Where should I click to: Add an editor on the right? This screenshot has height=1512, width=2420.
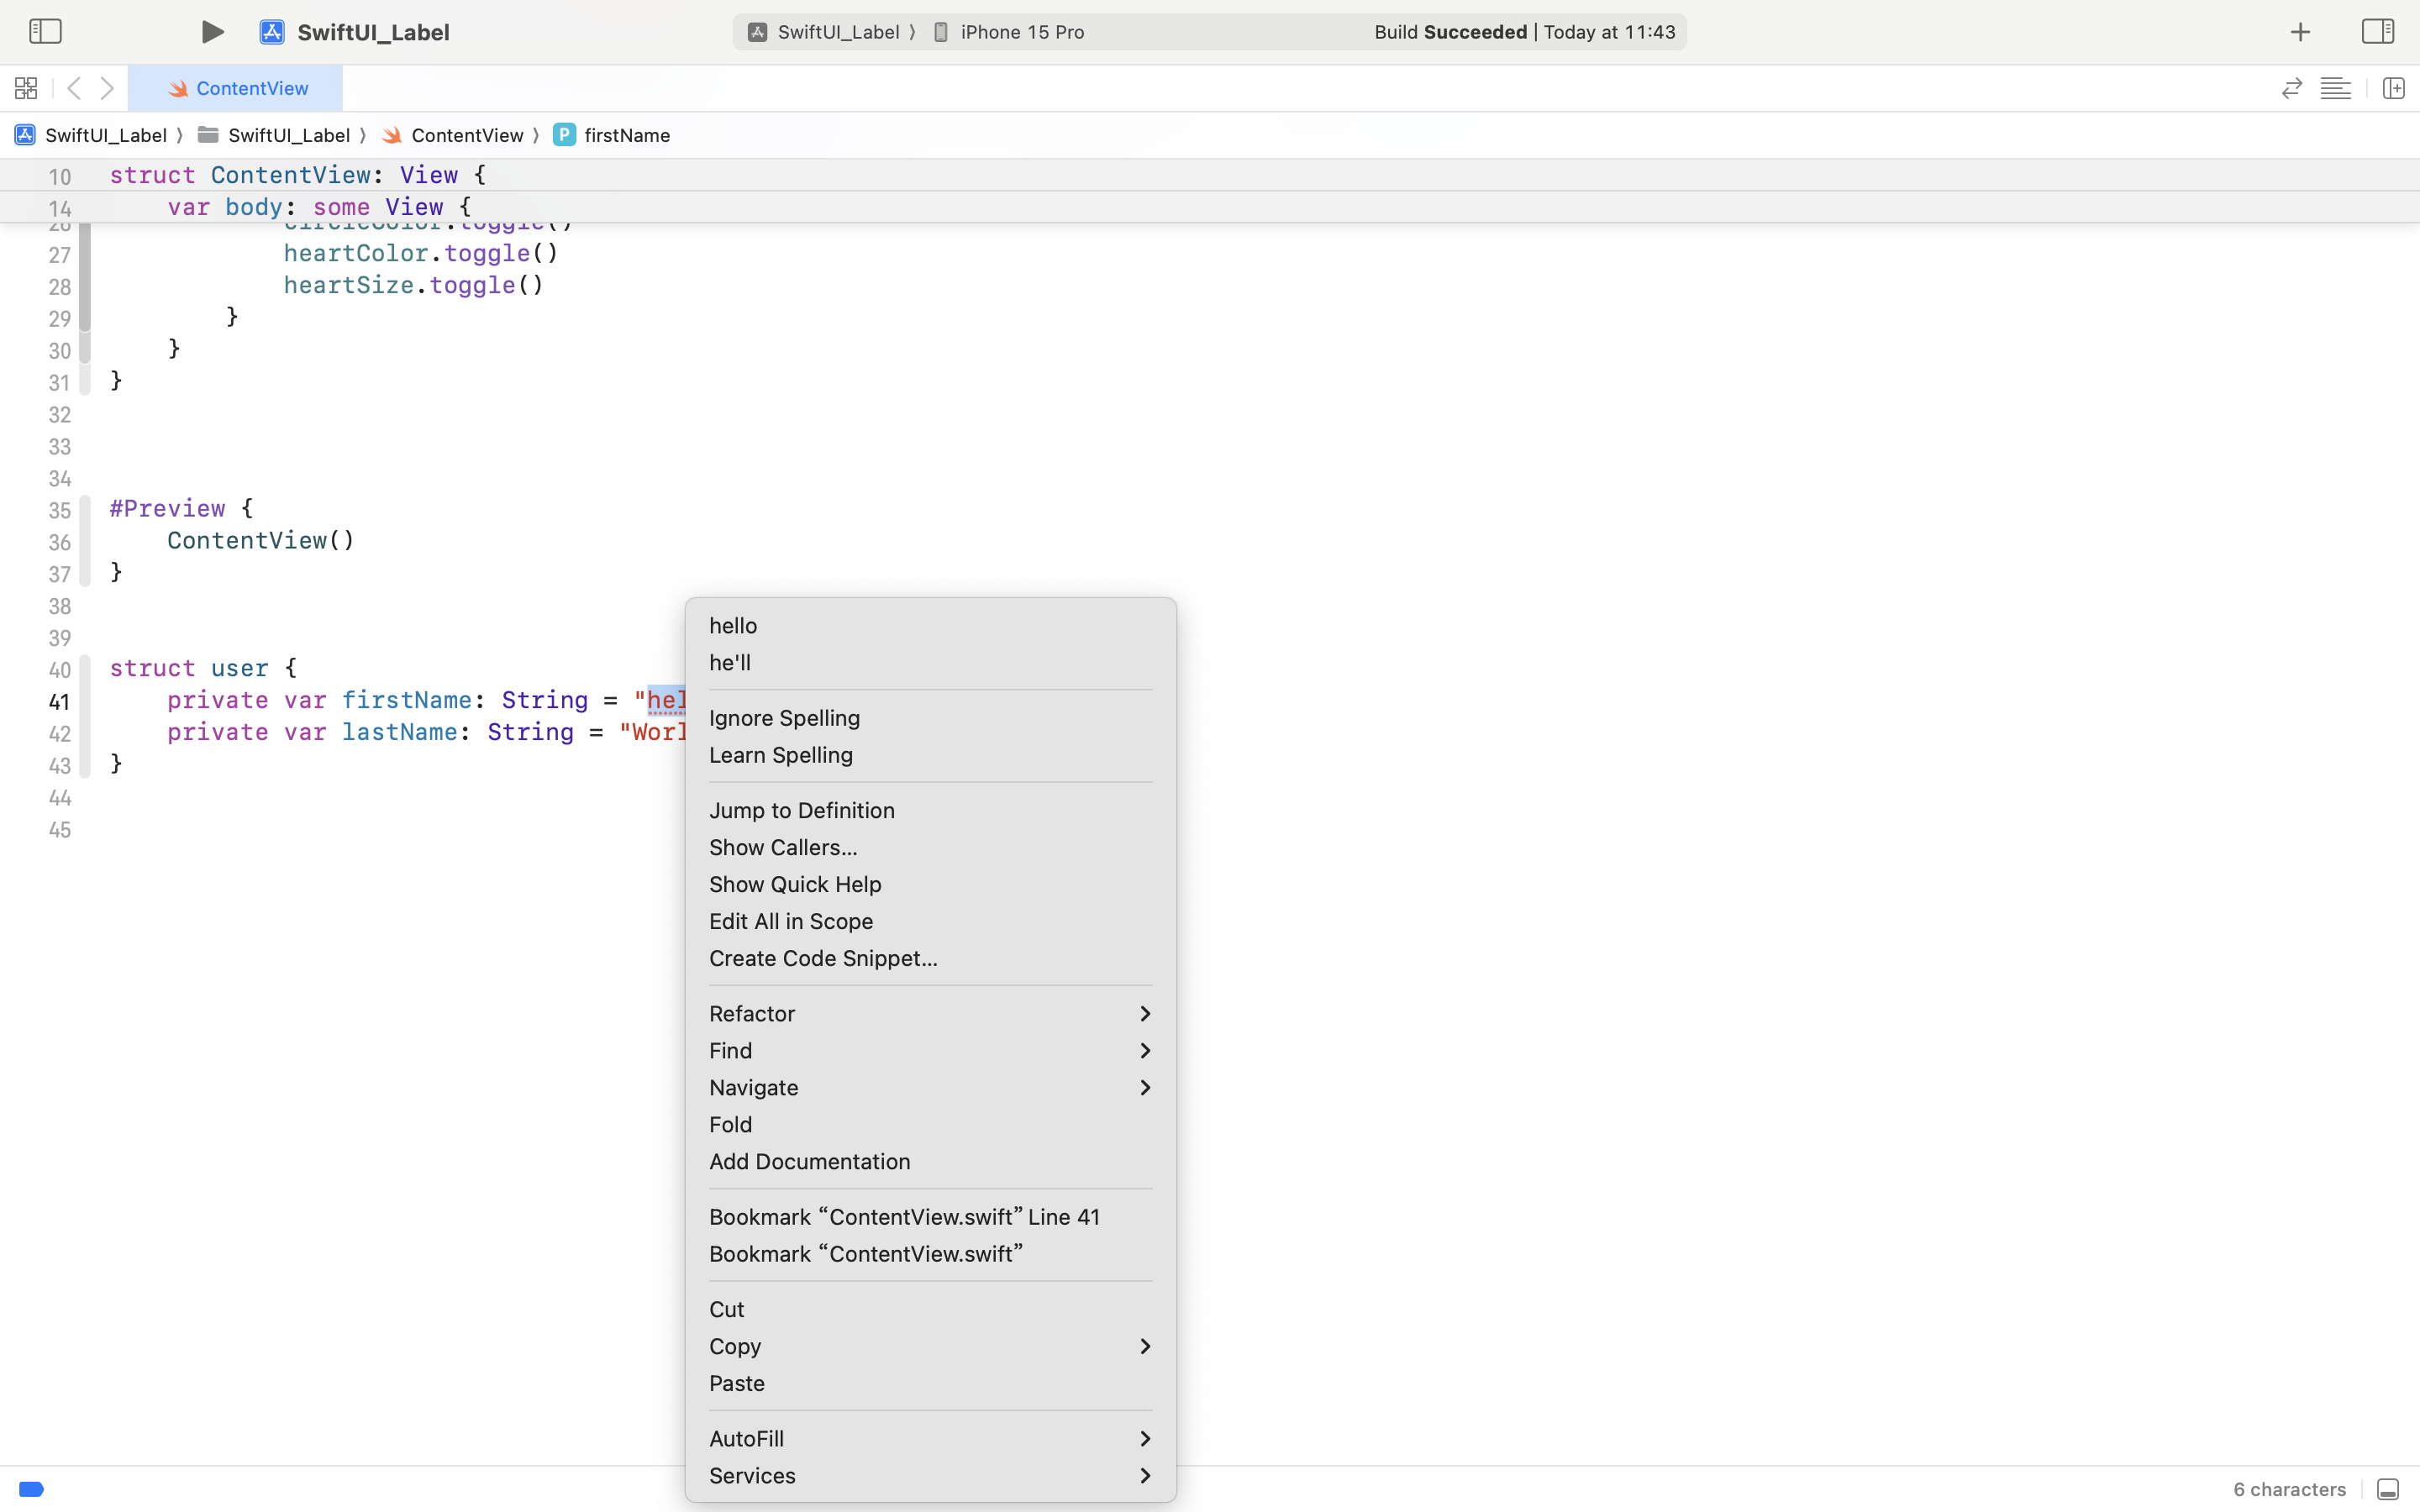click(x=2393, y=89)
